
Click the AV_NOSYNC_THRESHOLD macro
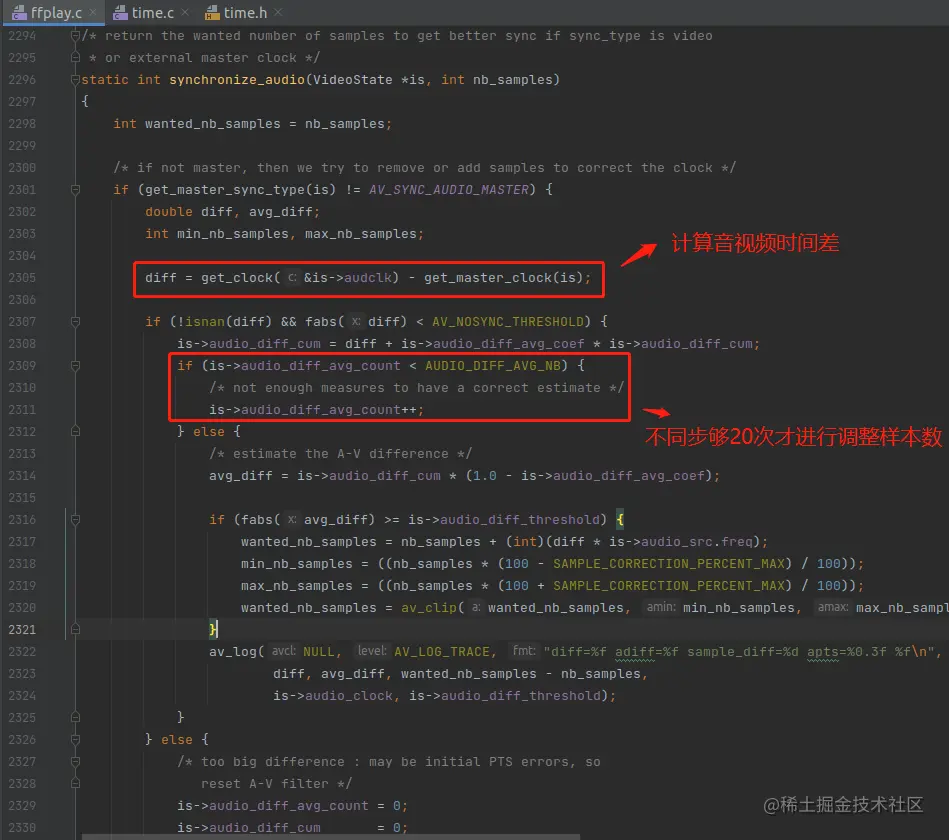(x=508, y=321)
